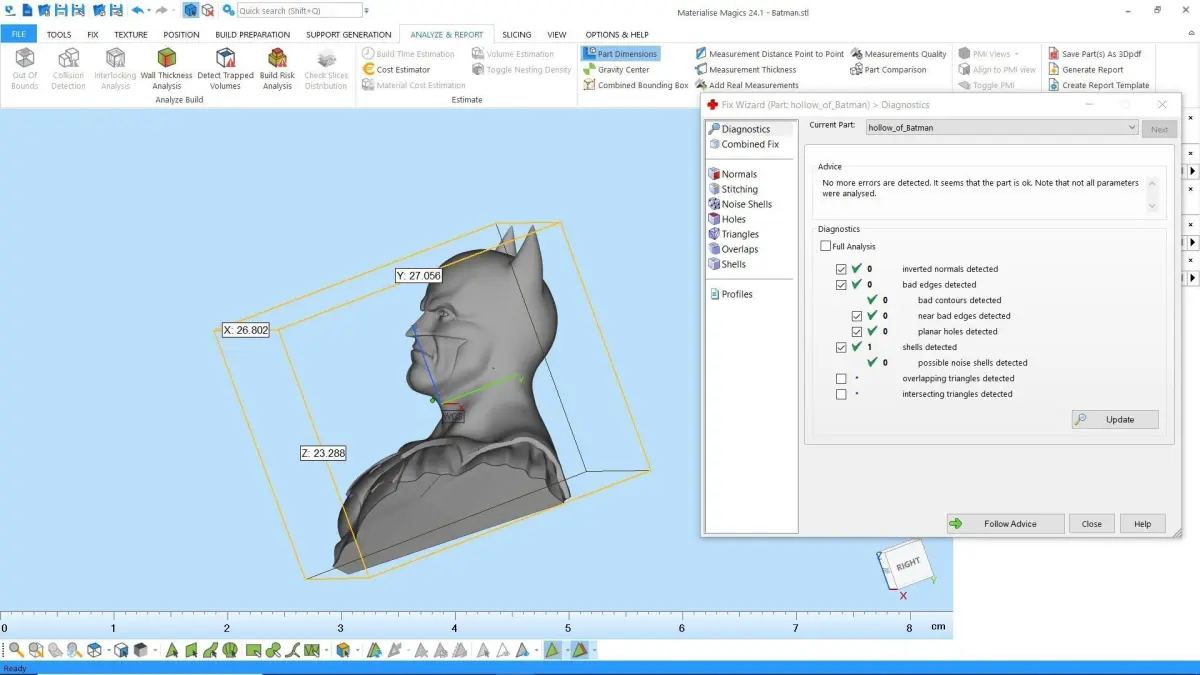Click the Redo arrow in quick access bar
This screenshot has width=1200, height=675.
pyautogui.click(x=161, y=10)
